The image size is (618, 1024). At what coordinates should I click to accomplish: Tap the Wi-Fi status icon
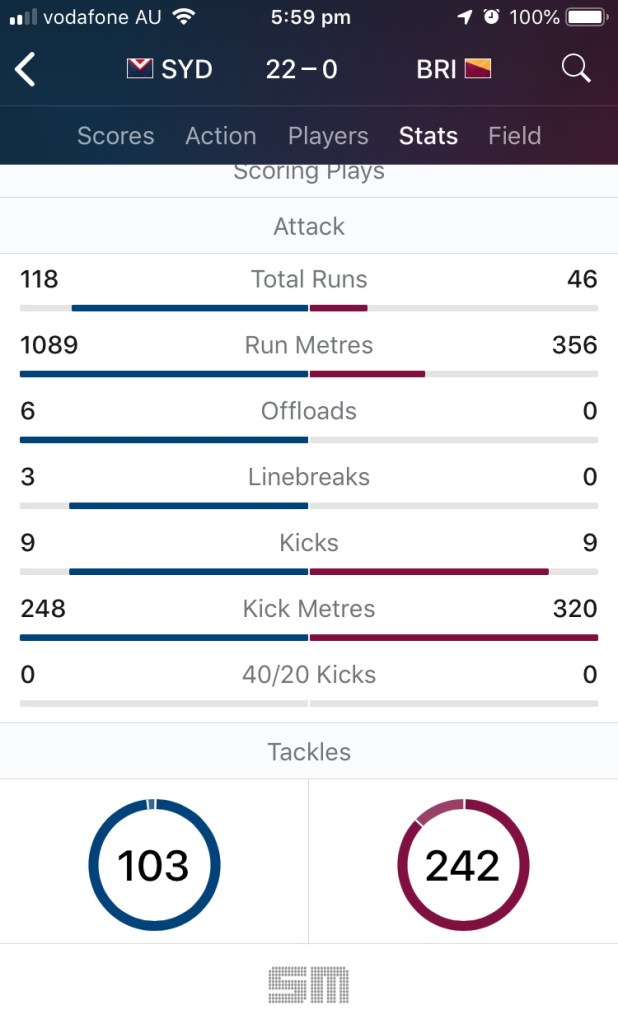183,17
